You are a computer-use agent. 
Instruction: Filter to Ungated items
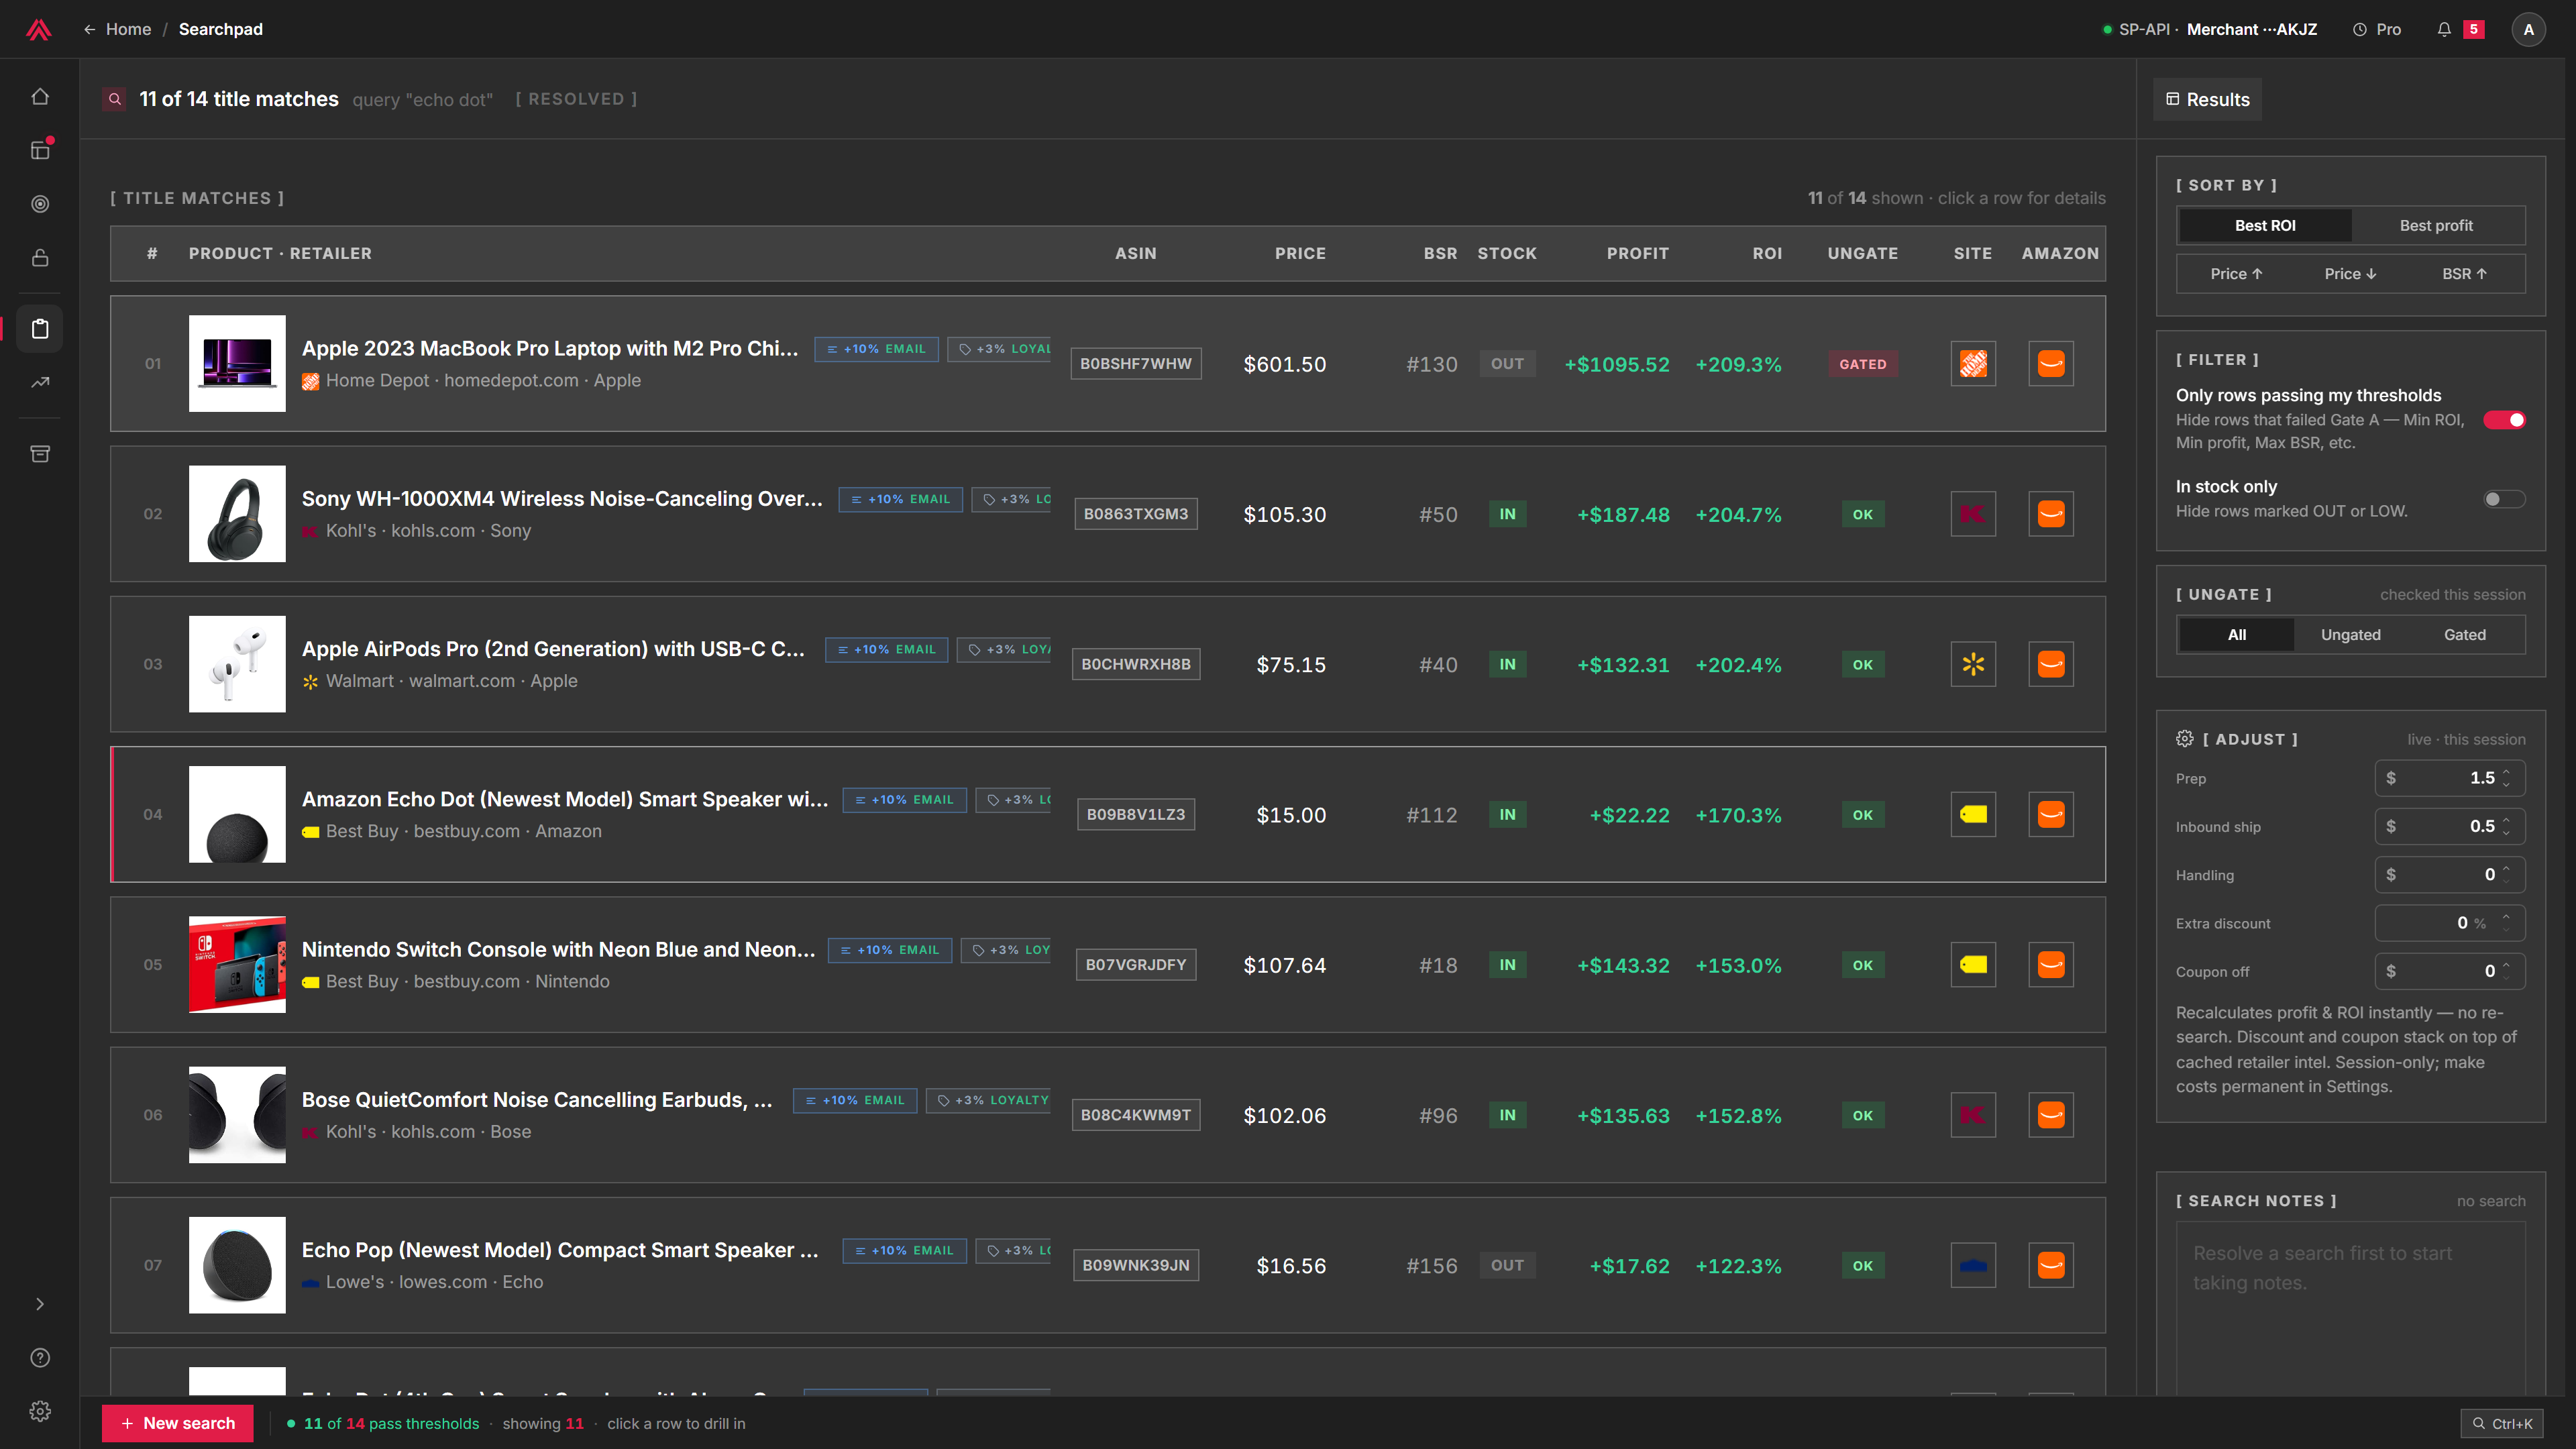click(2350, 635)
